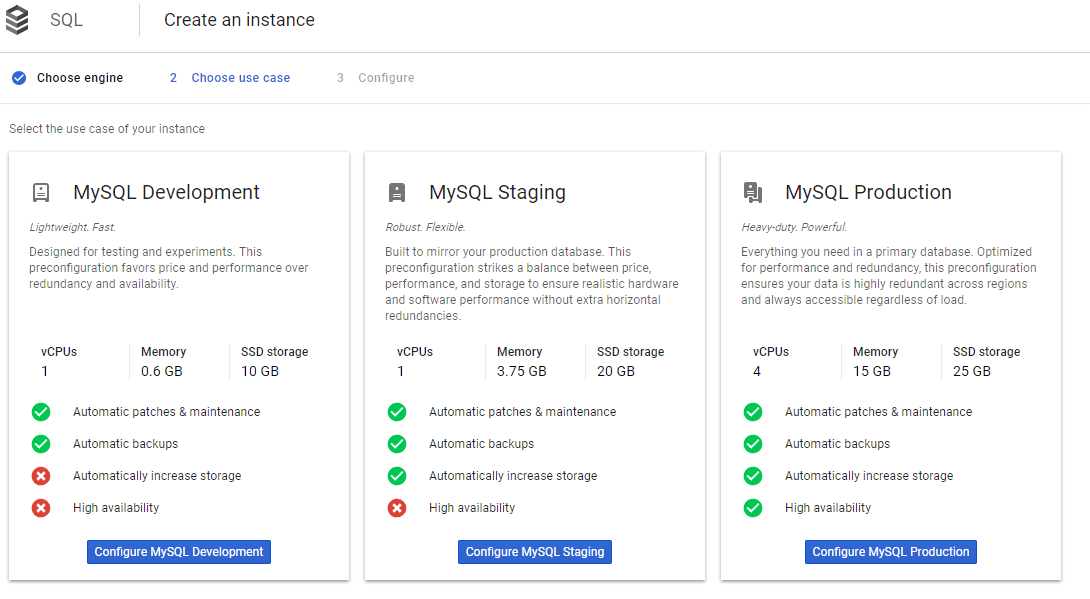Click the red X beside Automatically increase storage under Development
Screen dimensions: 1090x599
point(41,475)
